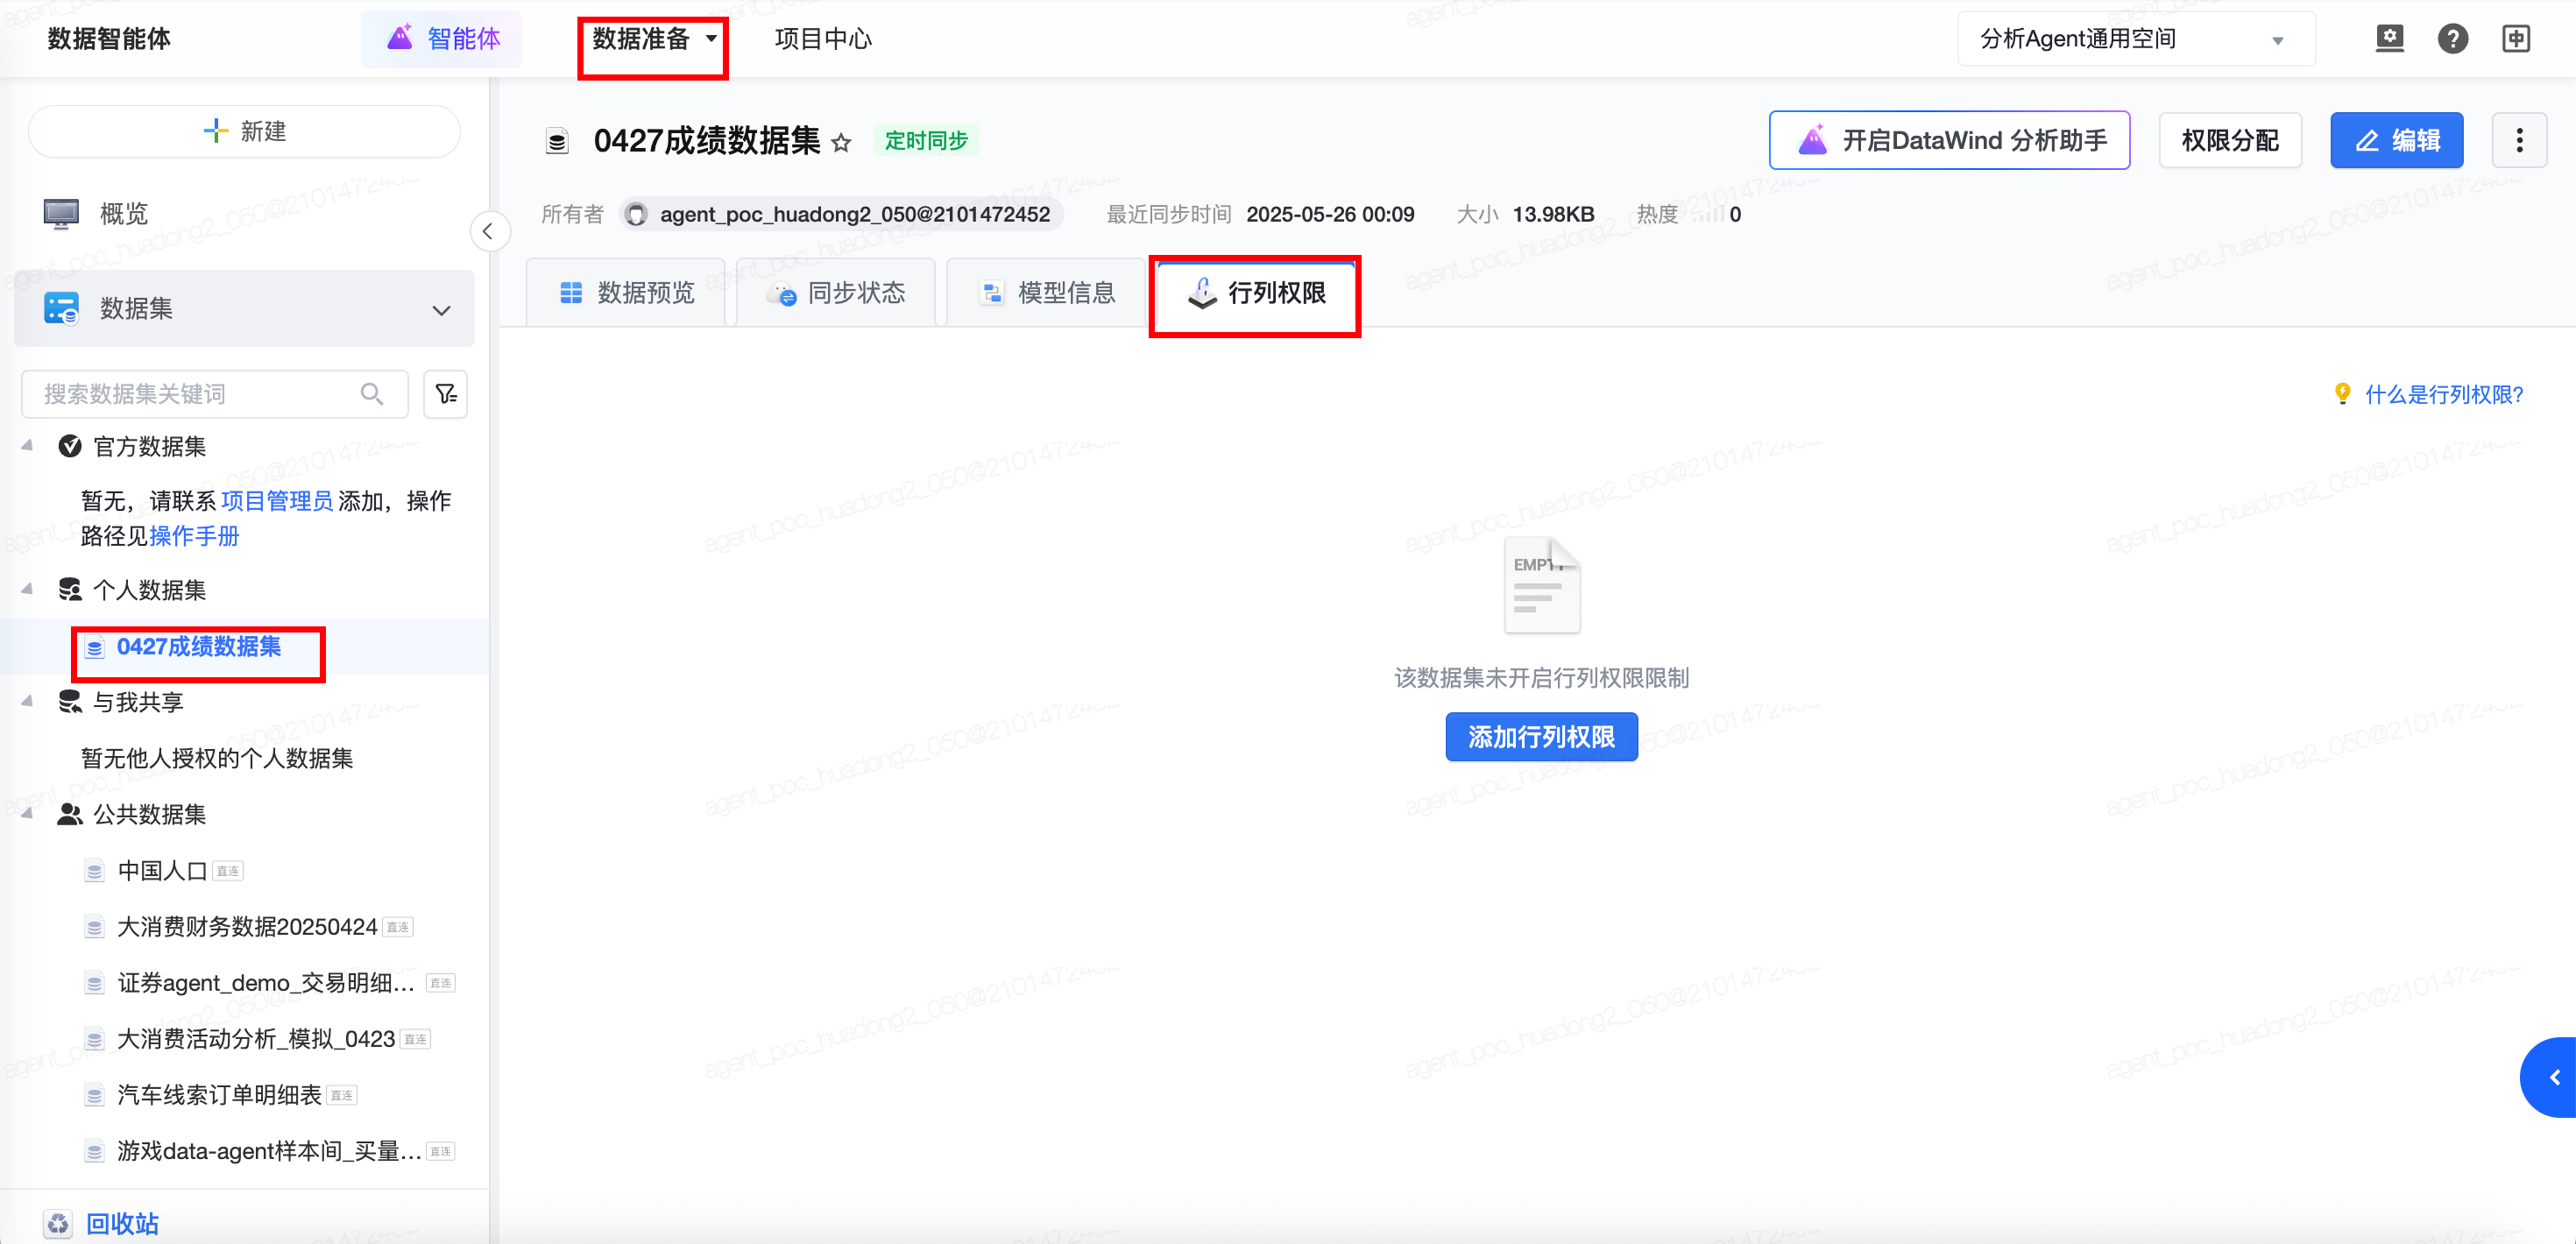The width and height of the screenshot is (2576, 1244).
Task: Open 什么是行列权限? help link
Action: pos(2443,394)
